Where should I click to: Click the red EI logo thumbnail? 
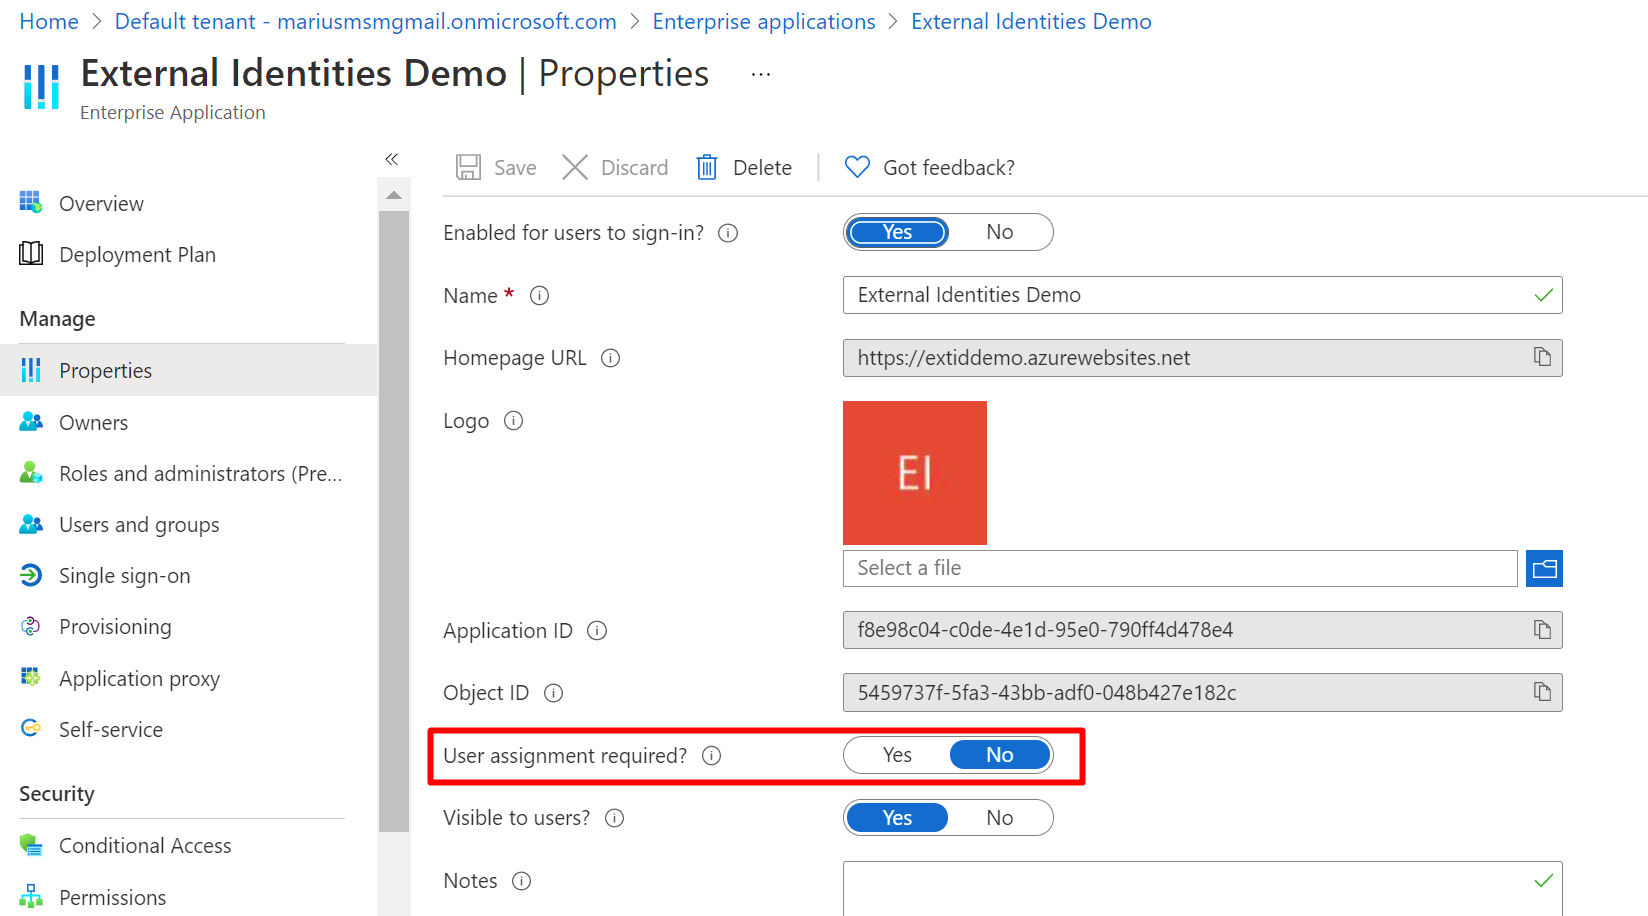point(914,472)
